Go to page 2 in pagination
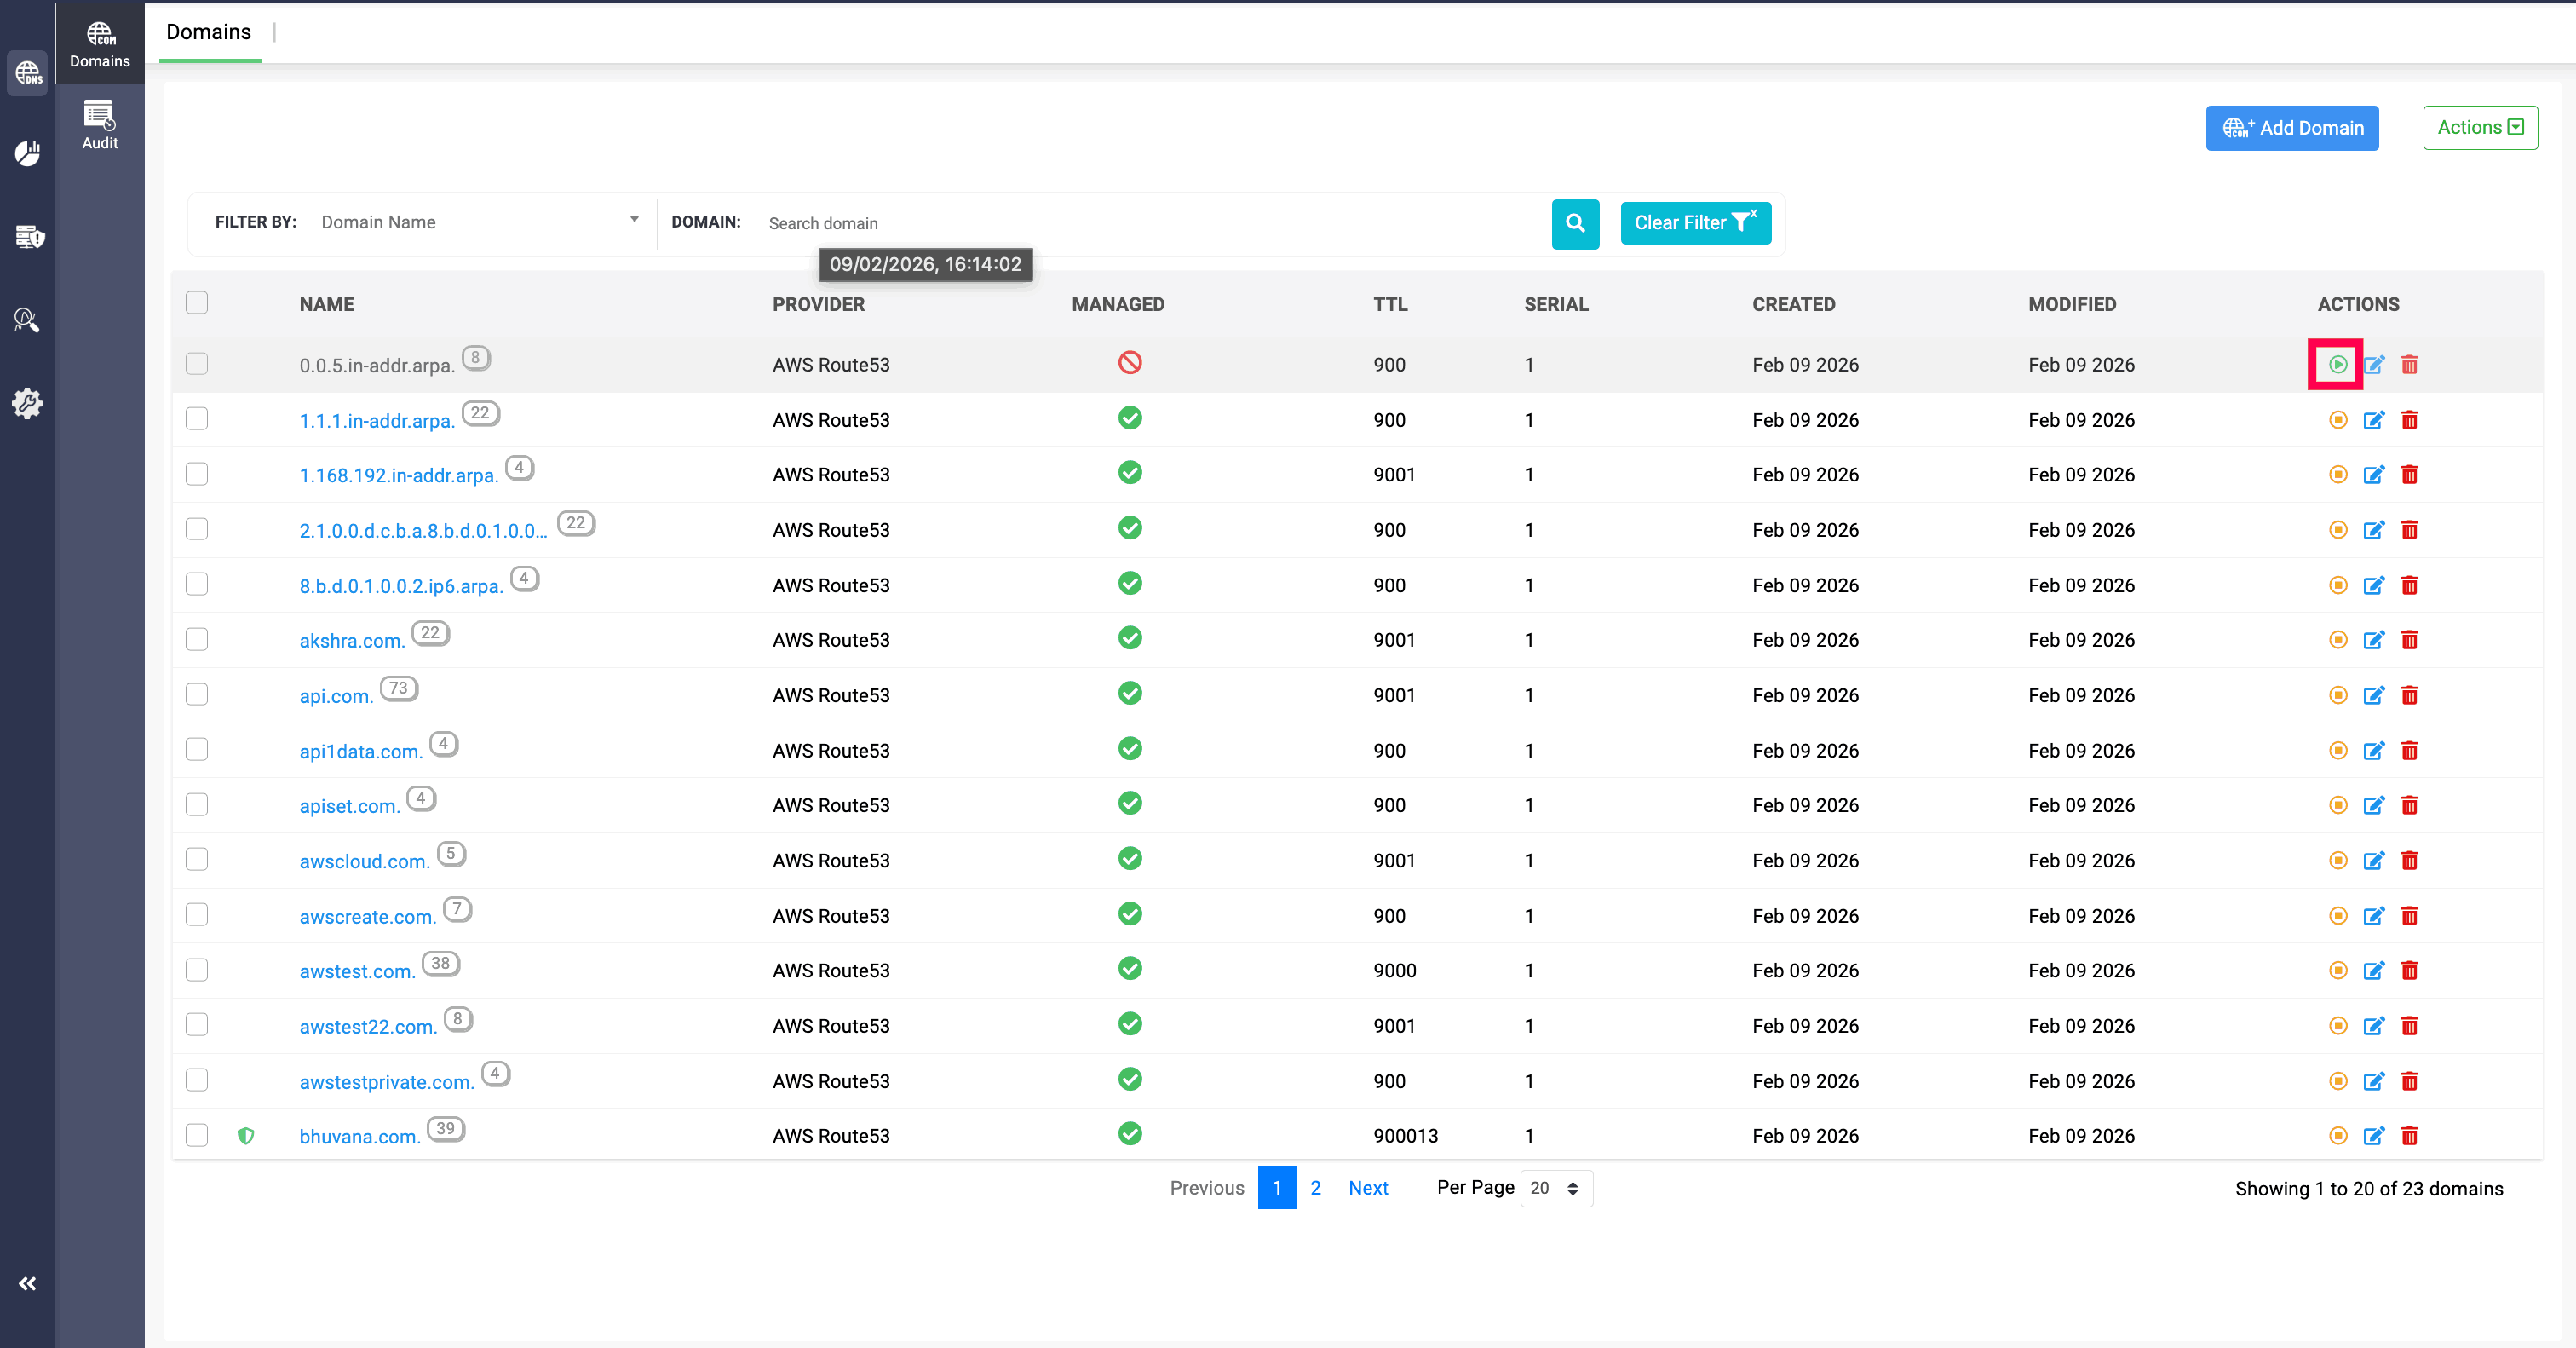The width and height of the screenshot is (2576, 1348). [1315, 1188]
